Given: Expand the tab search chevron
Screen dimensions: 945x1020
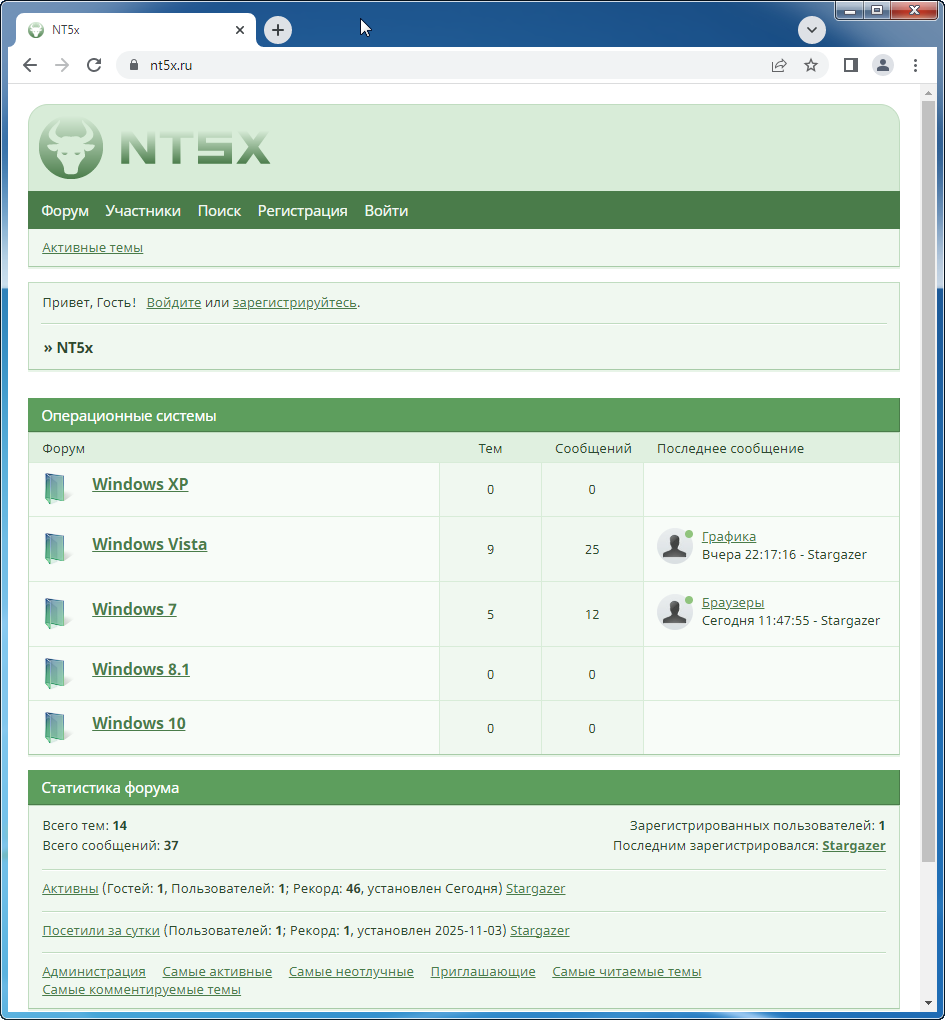Looking at the screenshot, I should tap(811, 30).
